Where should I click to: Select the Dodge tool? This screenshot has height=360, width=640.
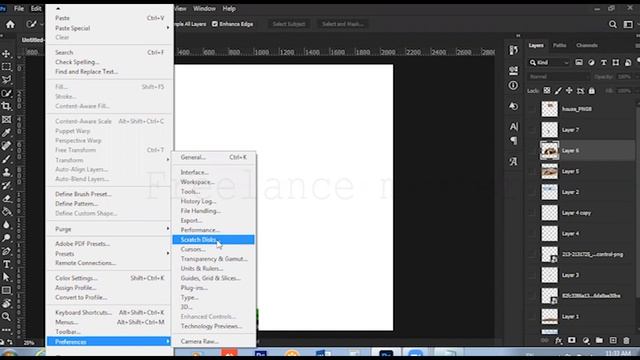tap(7, 238)
